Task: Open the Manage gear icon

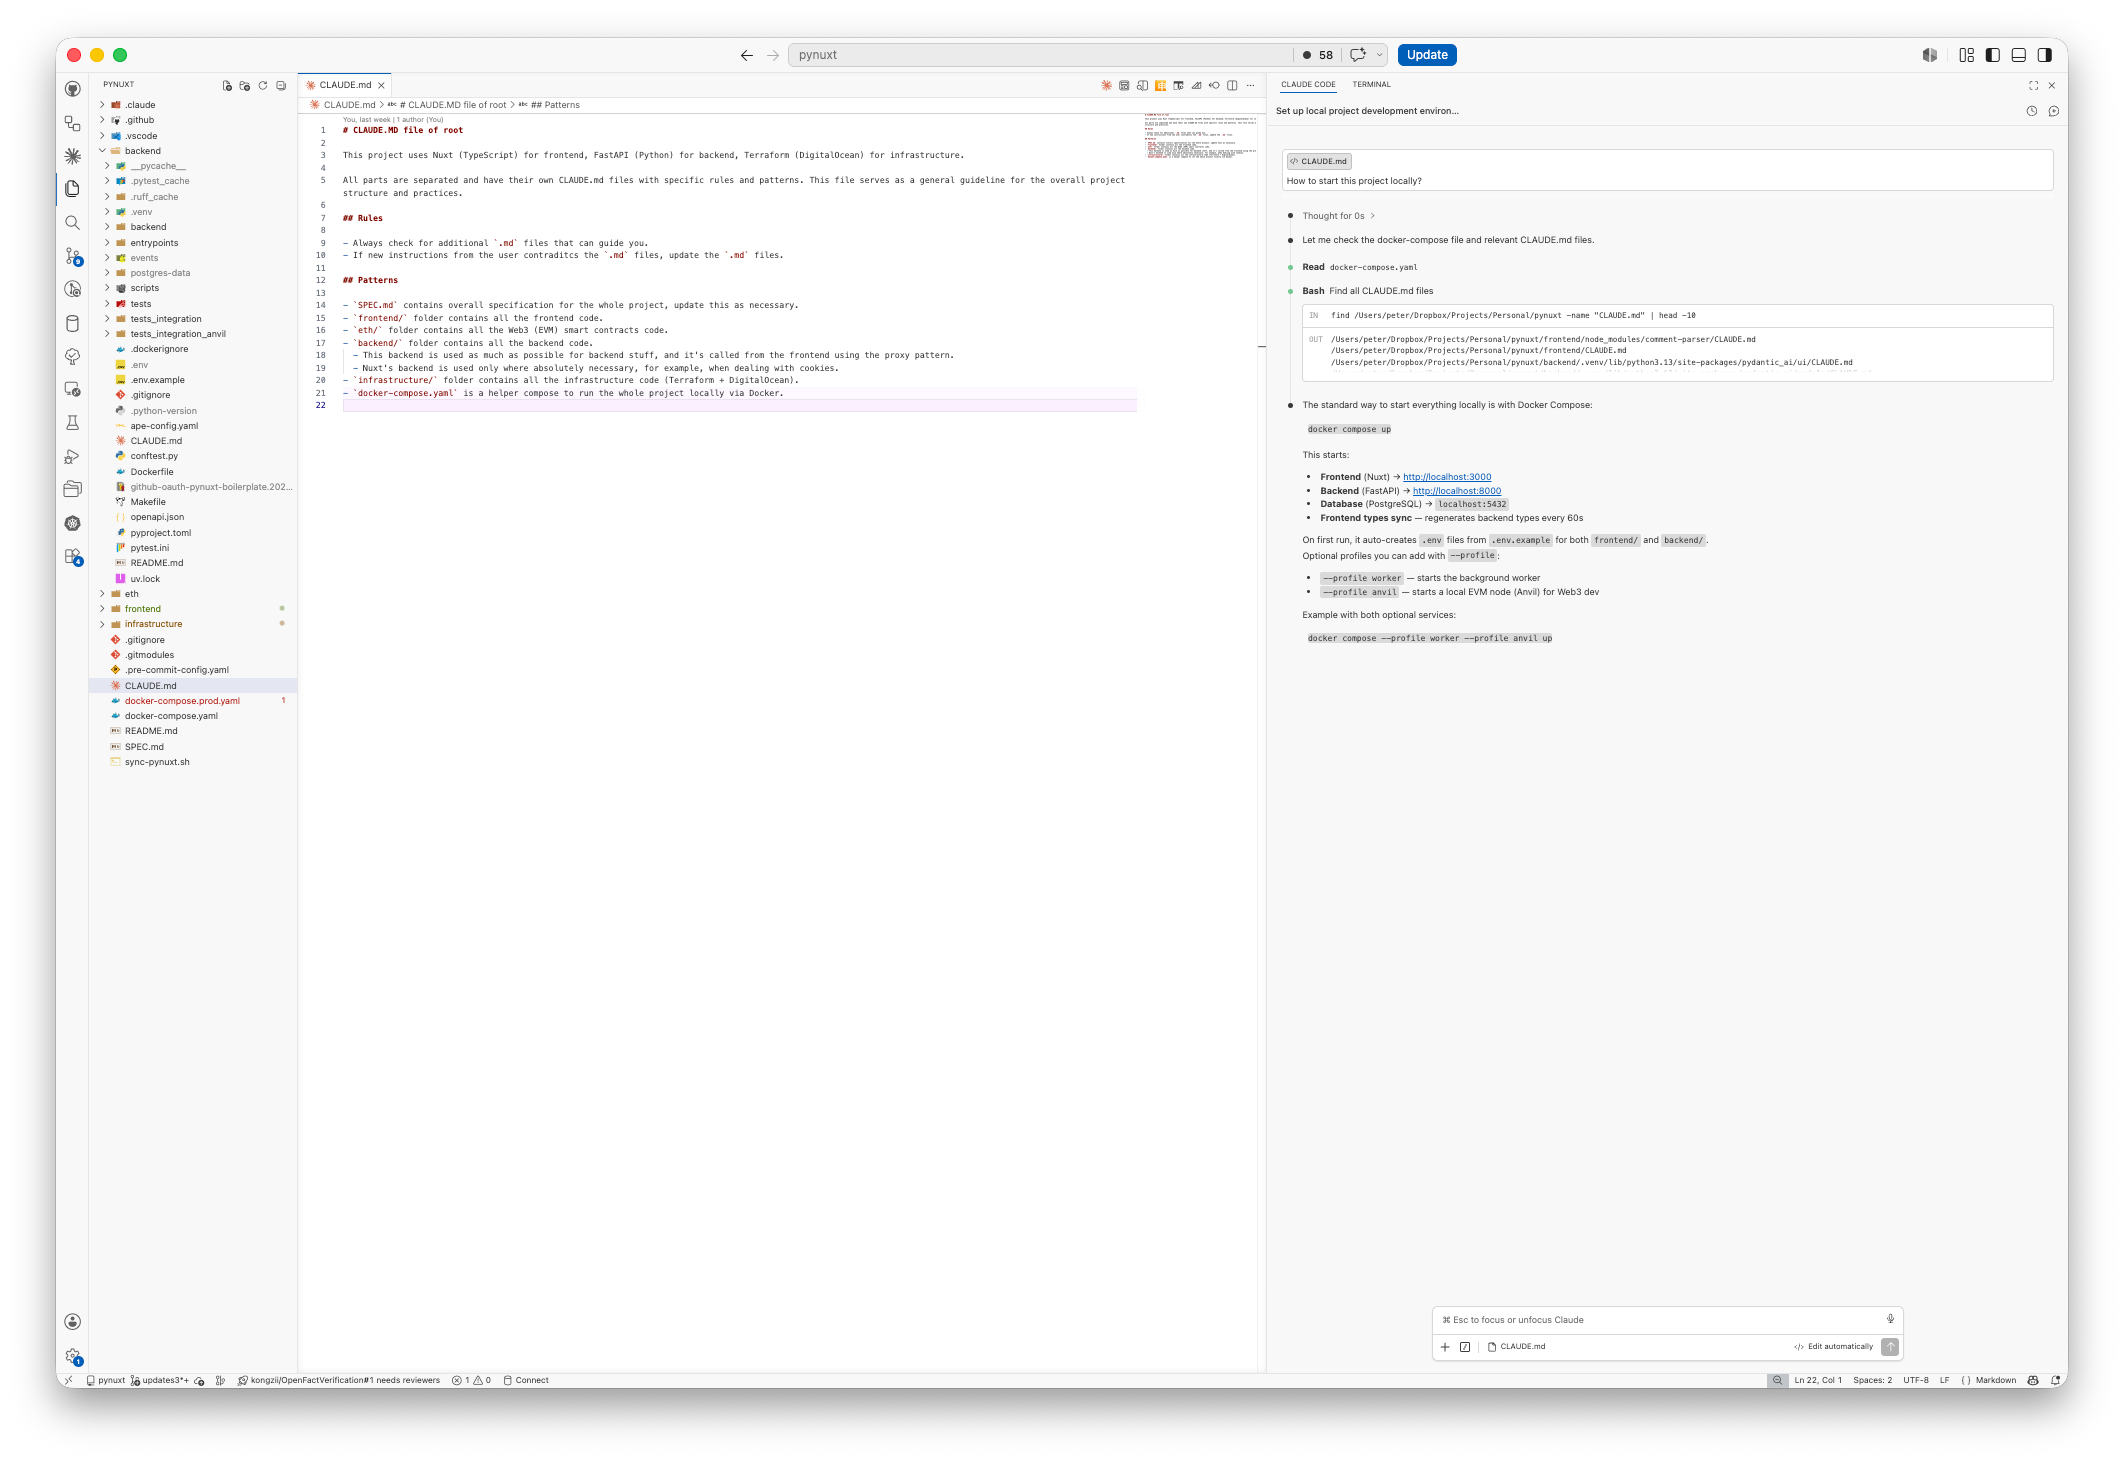Action: point(73,1356)
